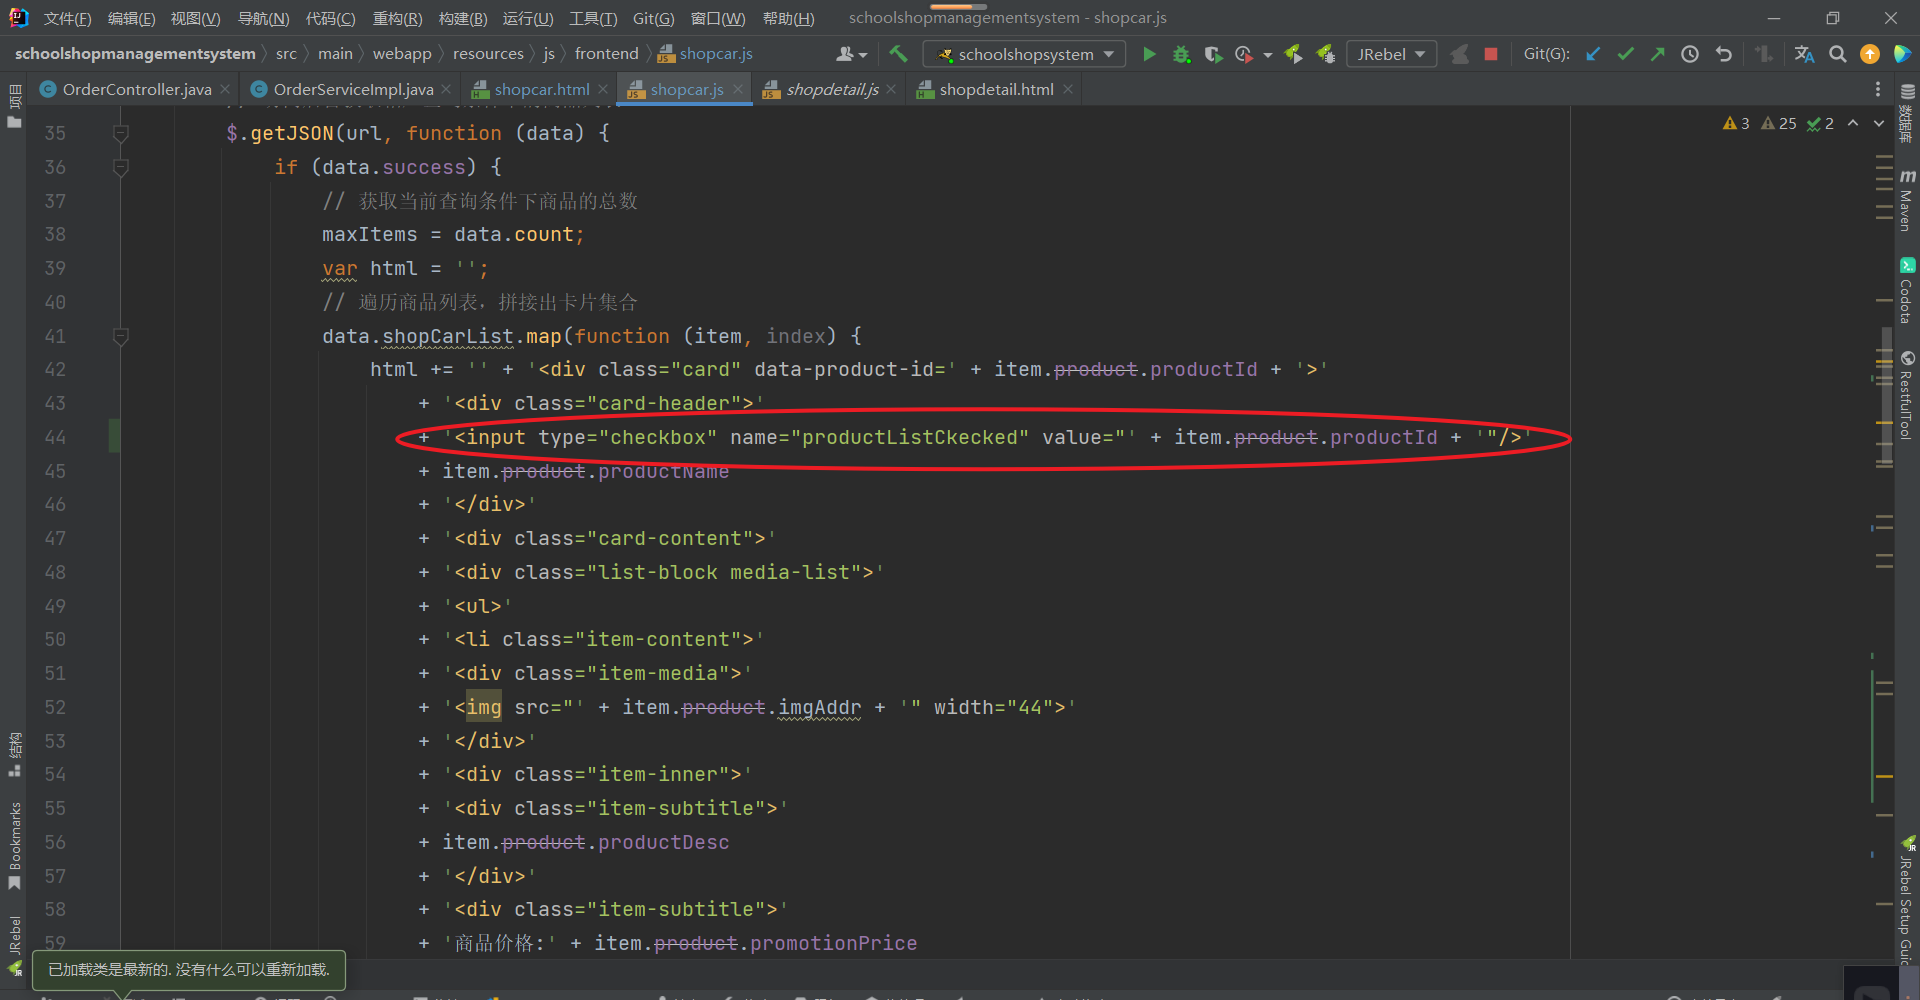Open schoolshopsystem run configuration dropdown
Screen dimensions: 1920x1000
coord(1025,54)
